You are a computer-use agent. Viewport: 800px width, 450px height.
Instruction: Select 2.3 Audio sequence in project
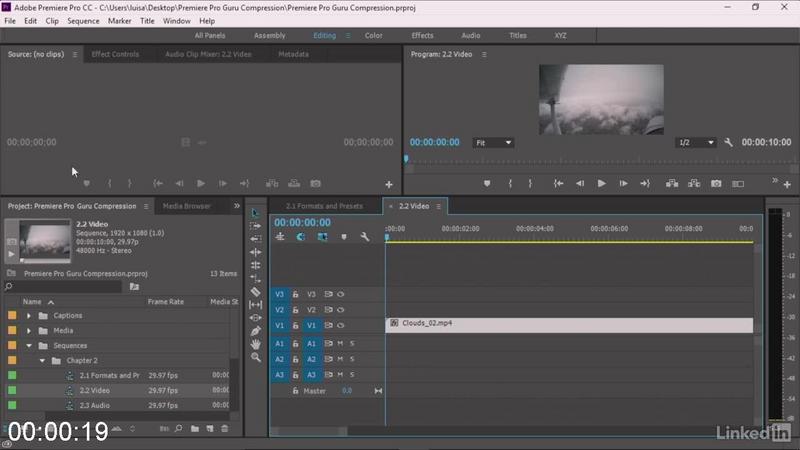tap(94, 406)
